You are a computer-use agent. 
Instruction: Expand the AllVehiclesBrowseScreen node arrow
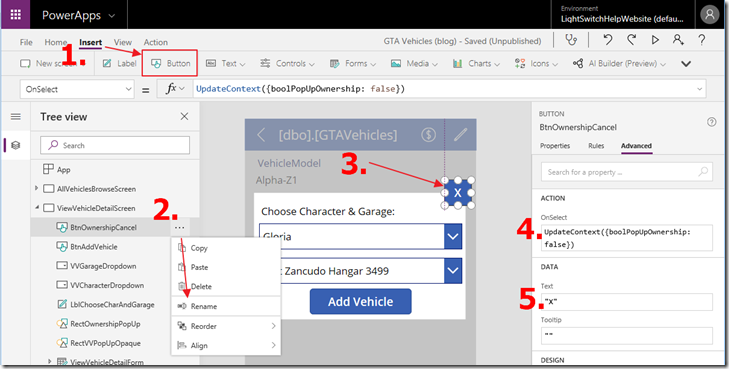(x=36, y=189)
